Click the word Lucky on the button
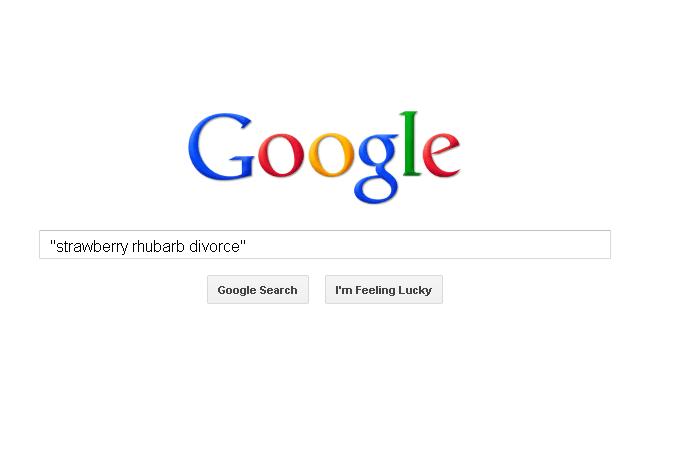 (x=415, y=291)
